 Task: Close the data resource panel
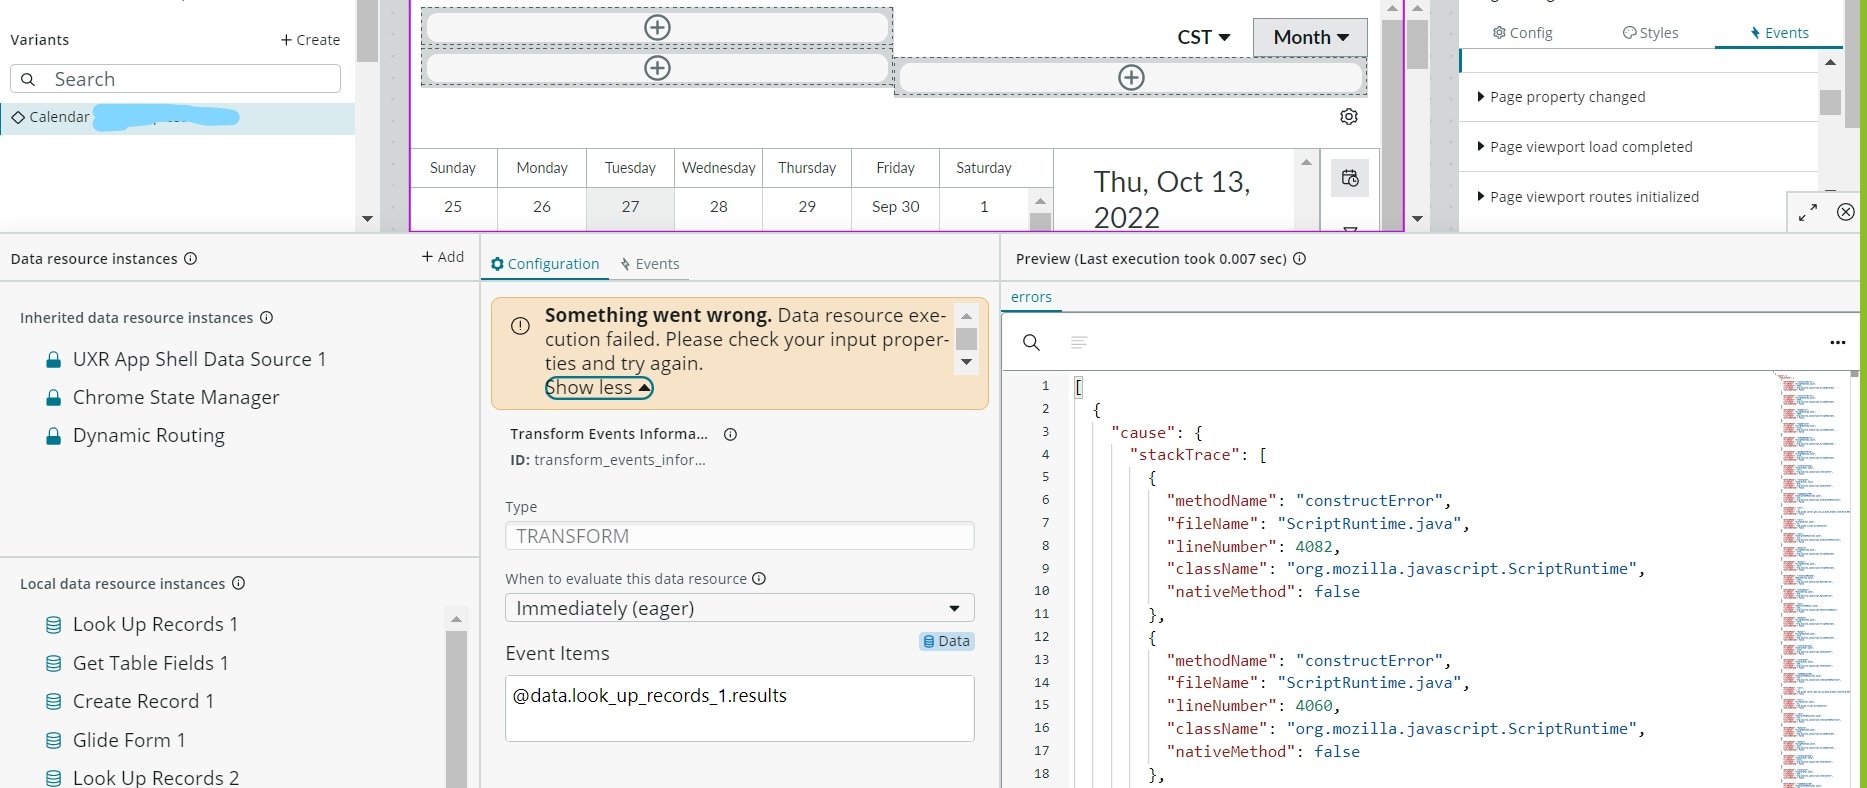tap(1845, 212)
